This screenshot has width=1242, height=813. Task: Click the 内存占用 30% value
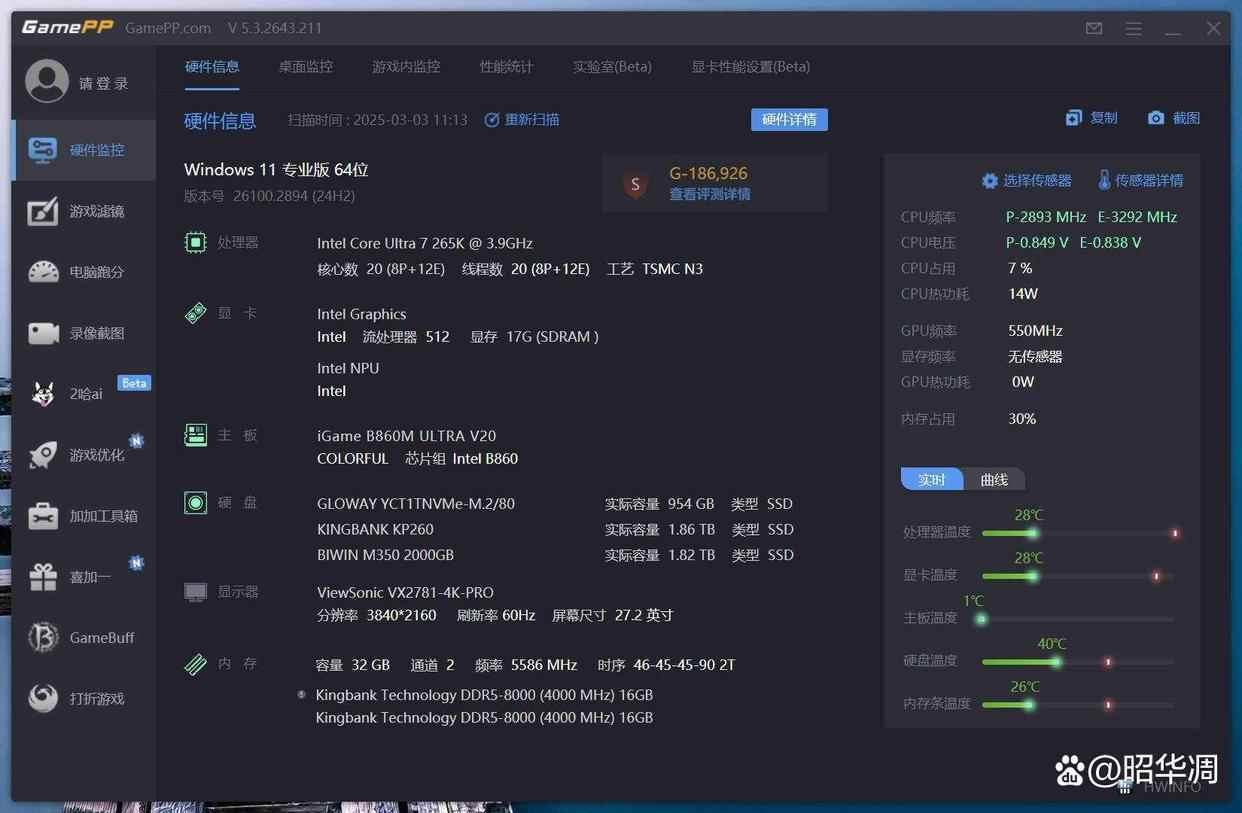(1022, 419)
